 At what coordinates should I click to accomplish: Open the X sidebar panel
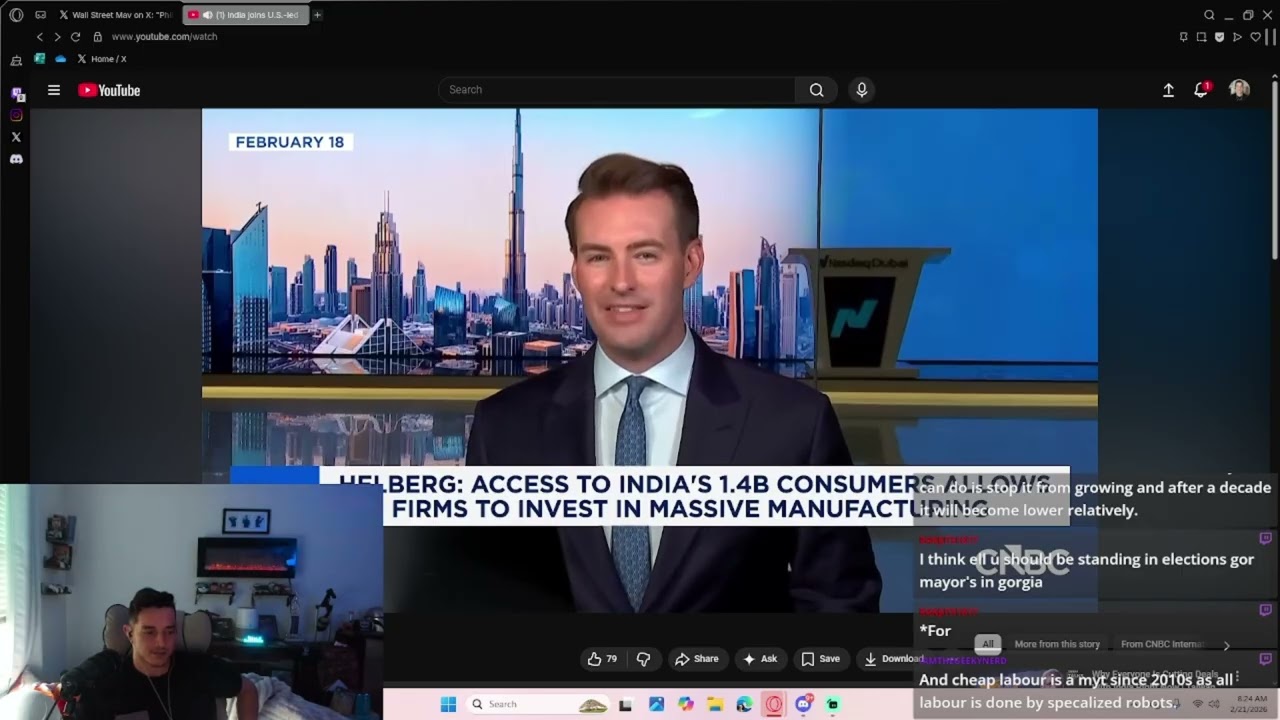(x=16, y=137)
